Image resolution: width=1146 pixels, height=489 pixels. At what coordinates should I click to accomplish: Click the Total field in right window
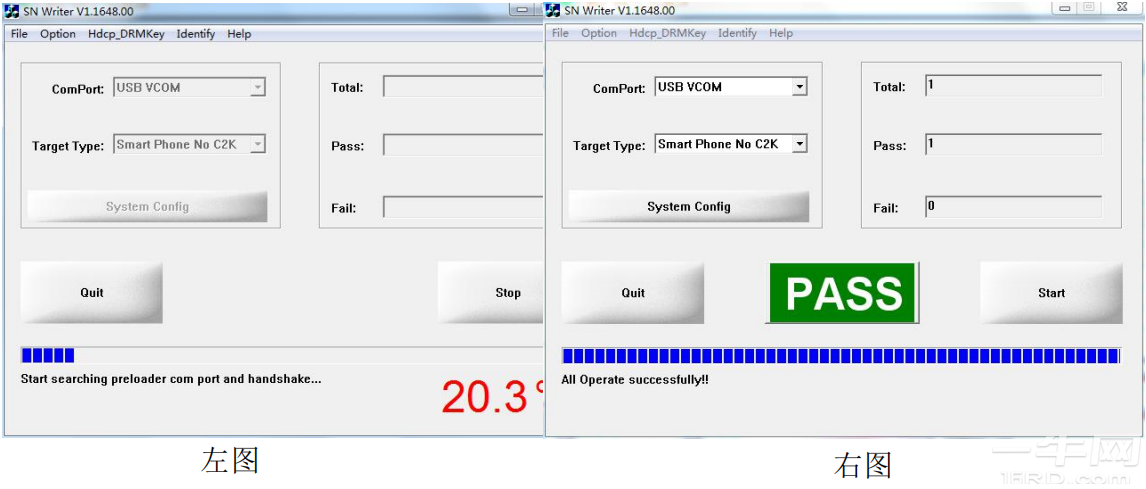tap(1013, 86)
